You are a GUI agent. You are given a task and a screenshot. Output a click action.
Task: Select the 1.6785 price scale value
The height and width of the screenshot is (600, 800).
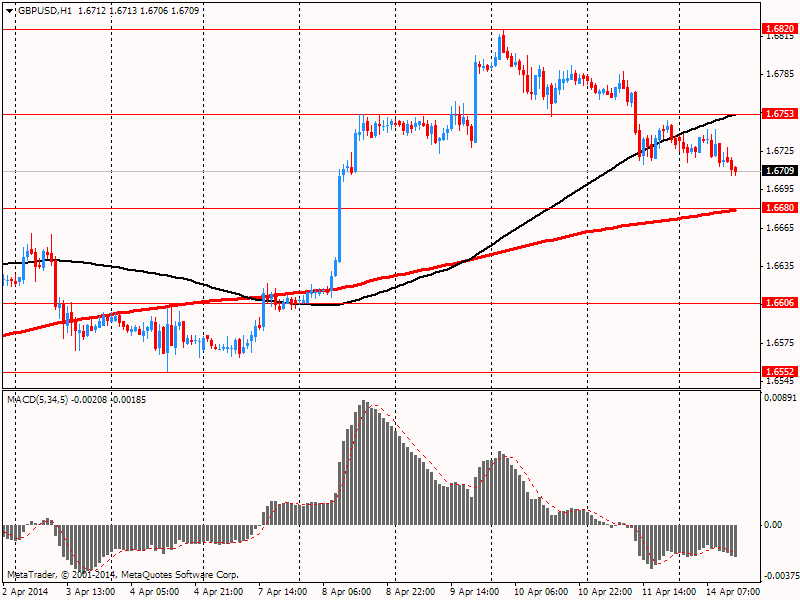781,74
